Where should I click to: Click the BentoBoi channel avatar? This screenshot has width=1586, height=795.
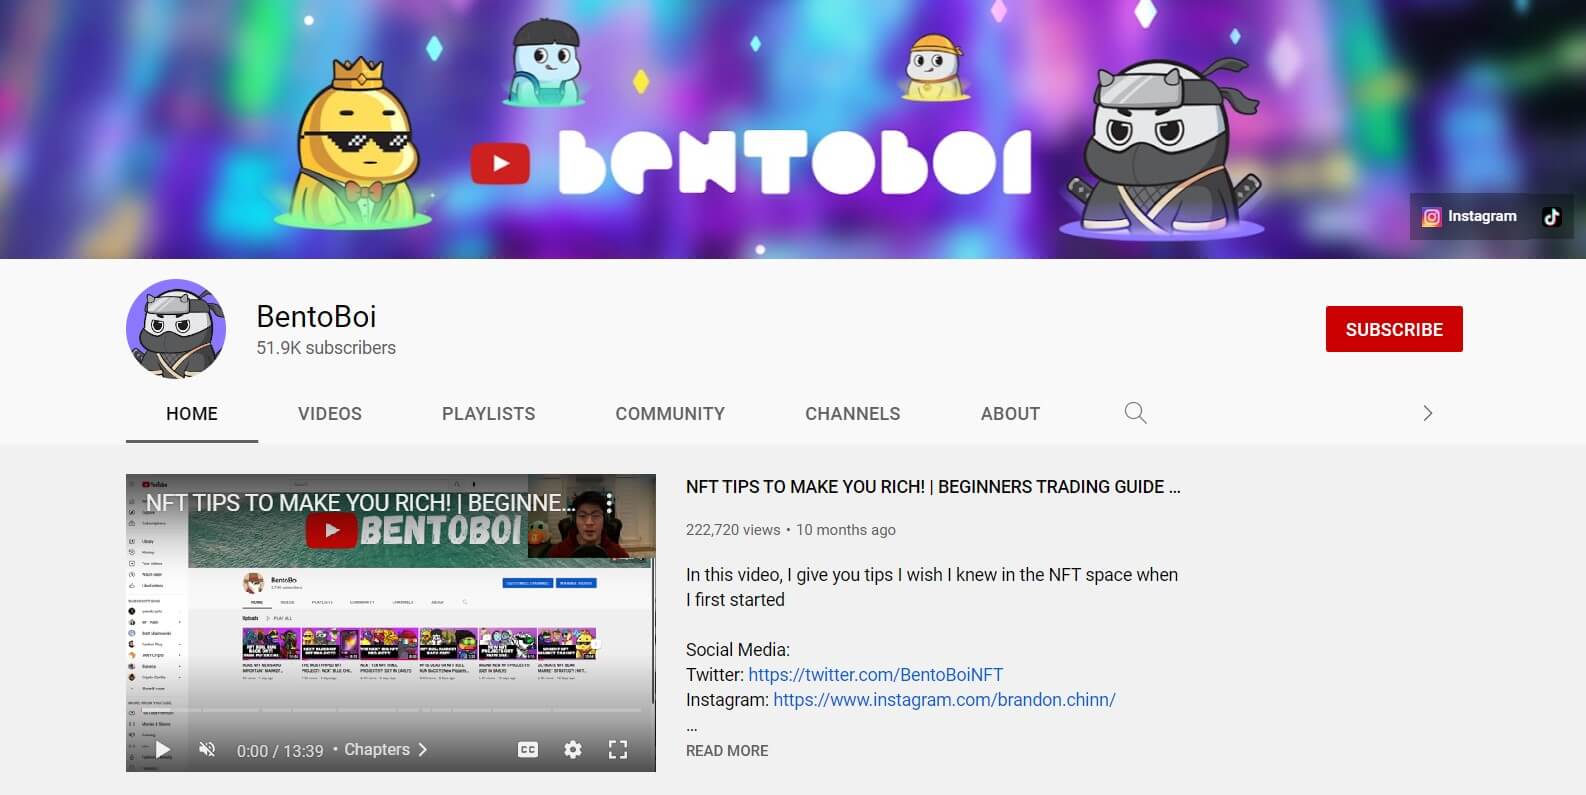[x=176, y=329]
